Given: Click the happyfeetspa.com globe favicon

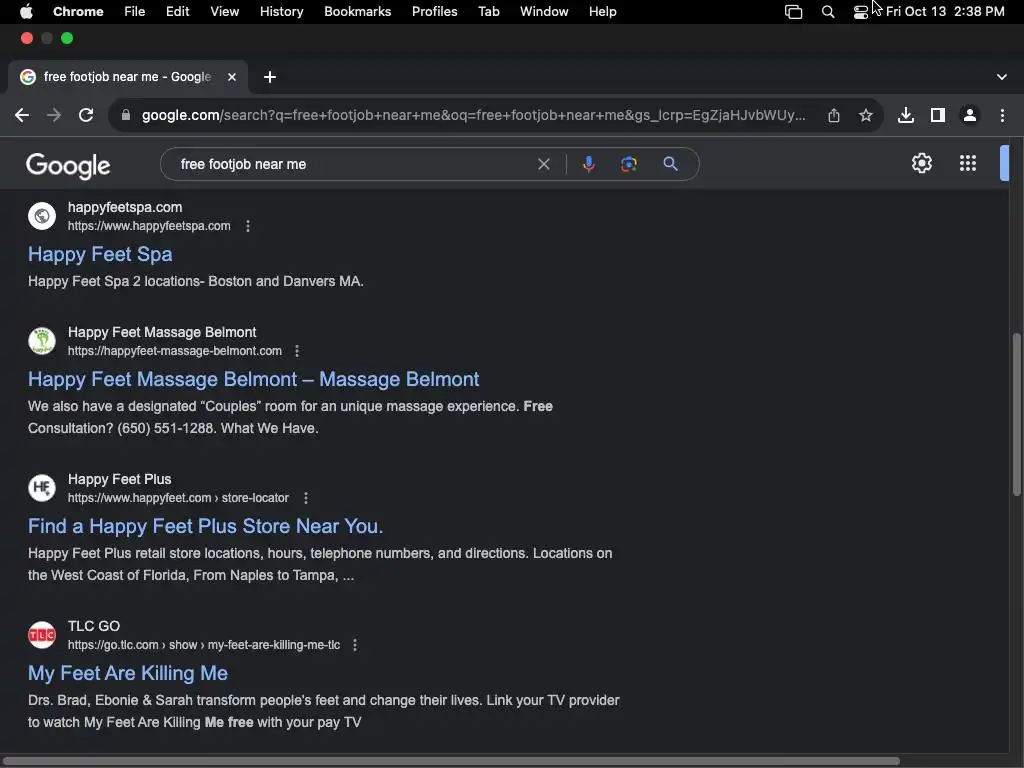Looking at the screenshot, I should [42, 216].
